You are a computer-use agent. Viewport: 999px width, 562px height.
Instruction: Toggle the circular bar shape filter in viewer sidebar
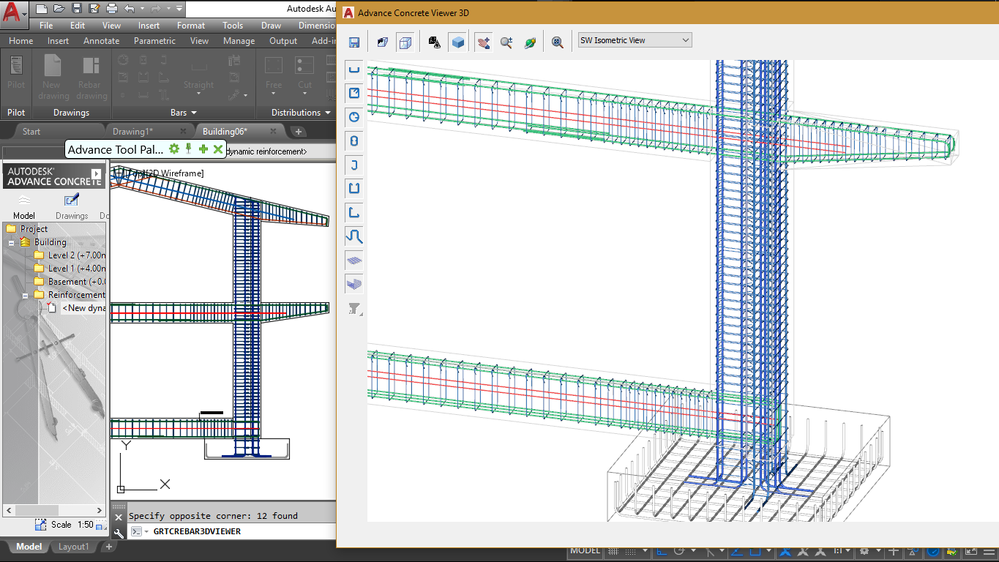(x=354, y=117)
